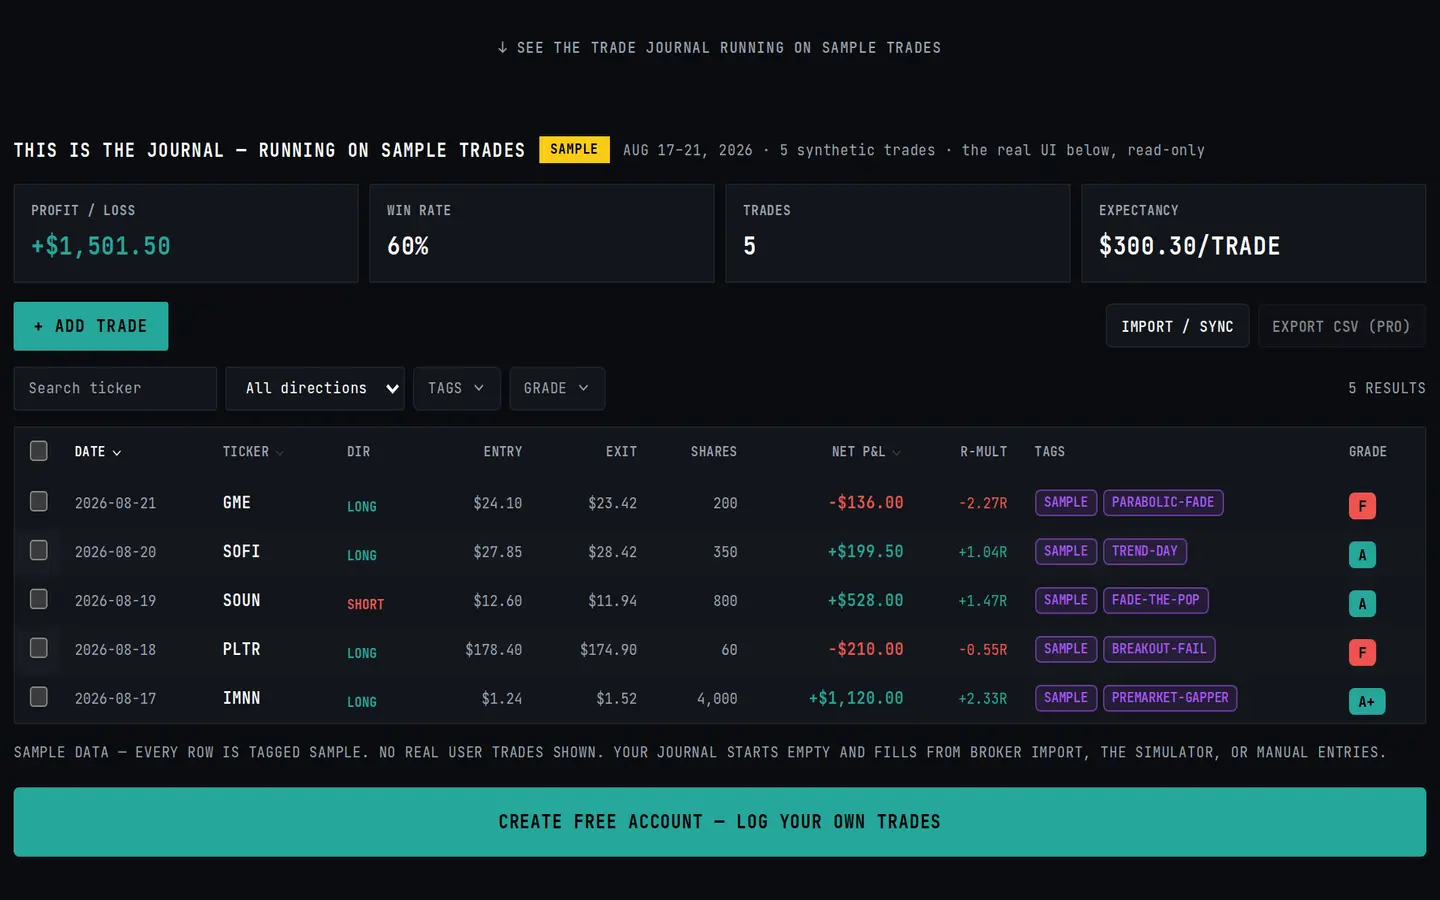Click the Win Rate 60% card

click(x=542, y=233)
